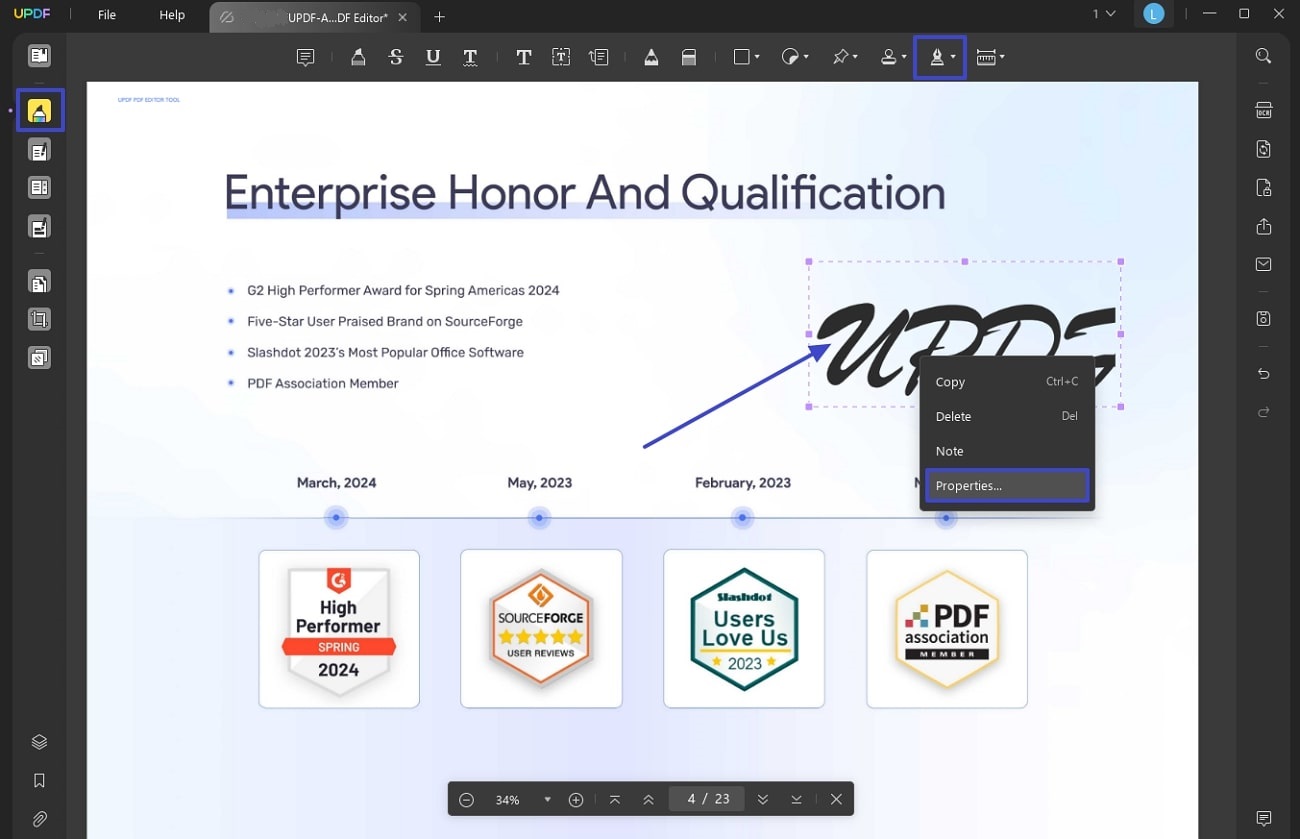Screen dimensions: 1300x839
Task: Open the shapes dropdown arrow
Action: [x=756, y=57]
